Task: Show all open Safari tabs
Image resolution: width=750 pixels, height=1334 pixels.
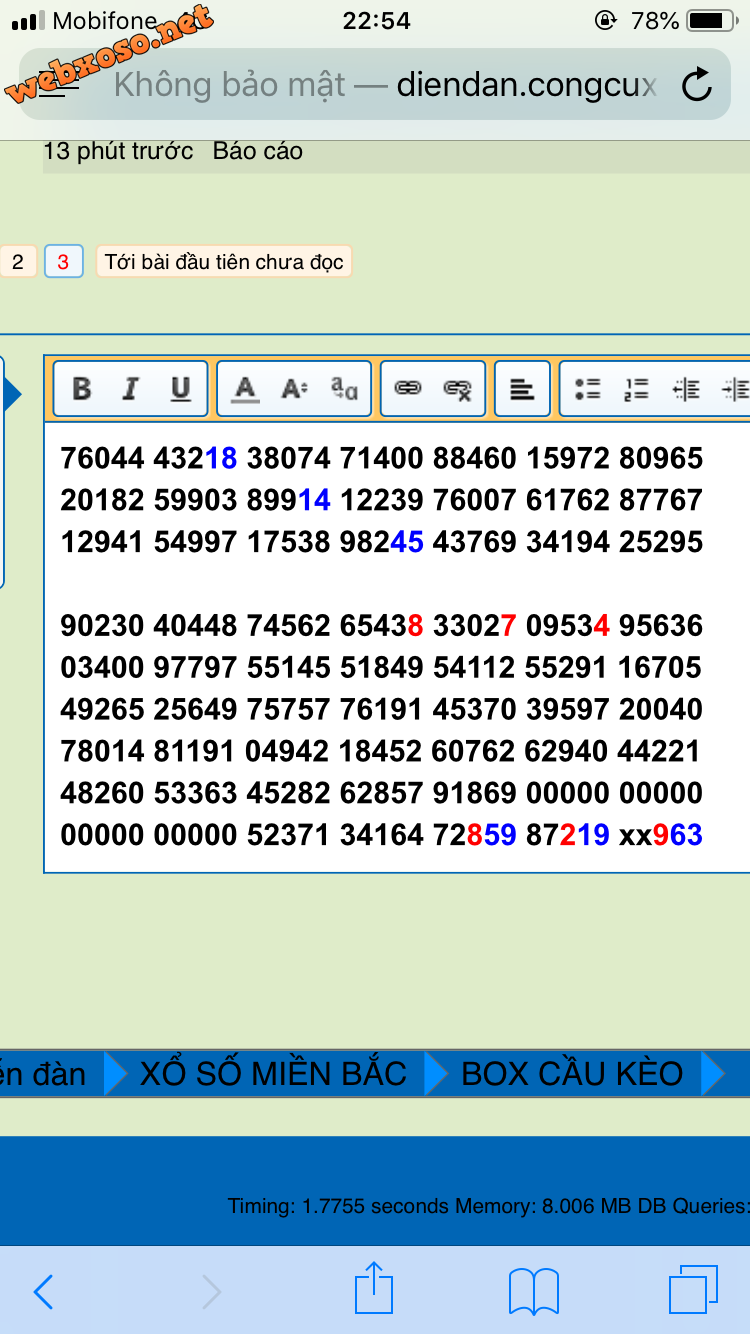Action: pos(693,1290)
